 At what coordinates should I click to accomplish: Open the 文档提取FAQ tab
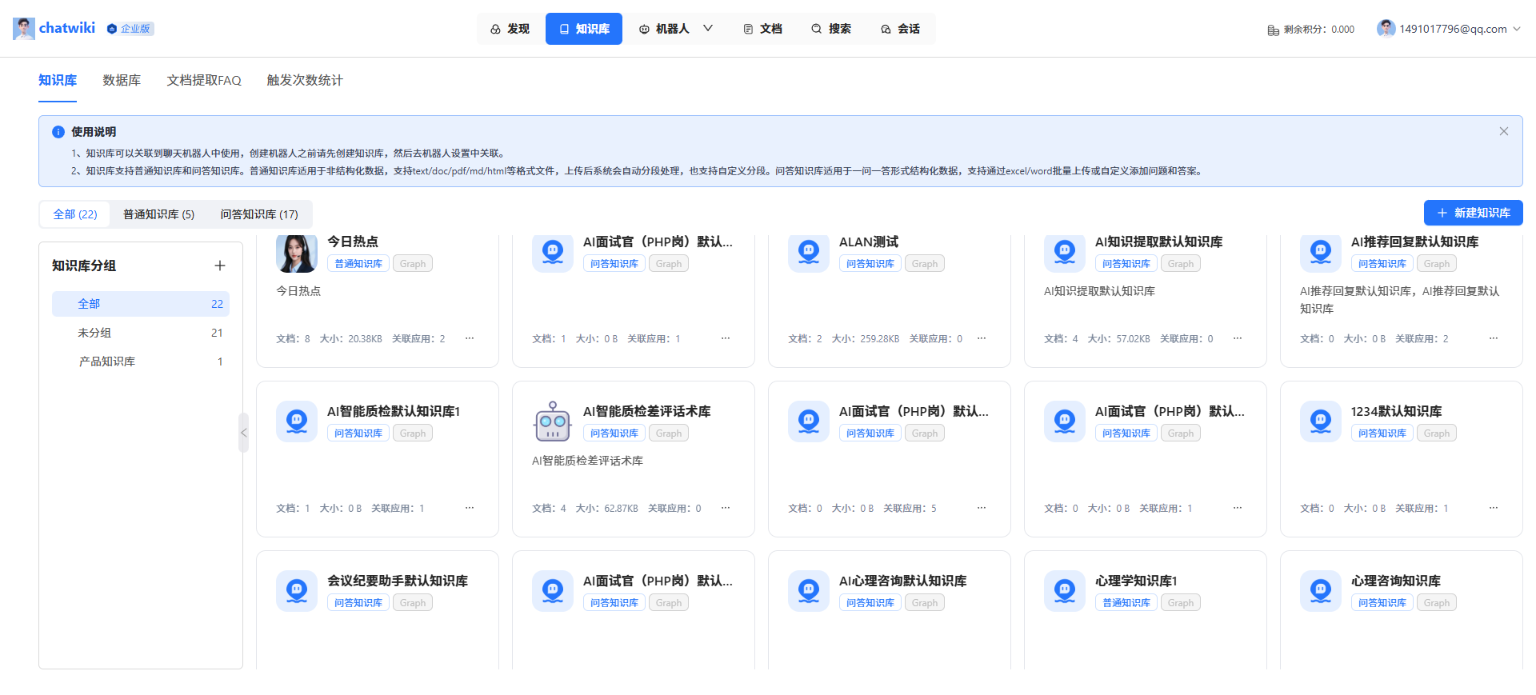[204, 80]
